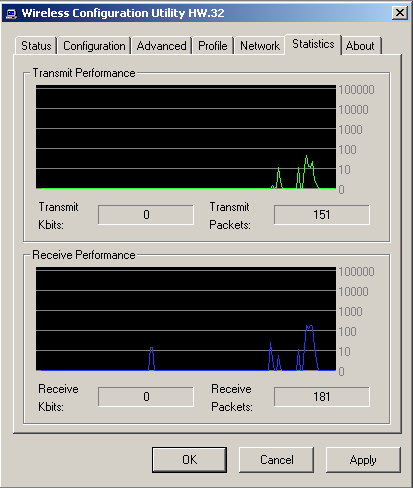Click the Cancel button
Screen dimensions: 413x488
click(276, 460)
